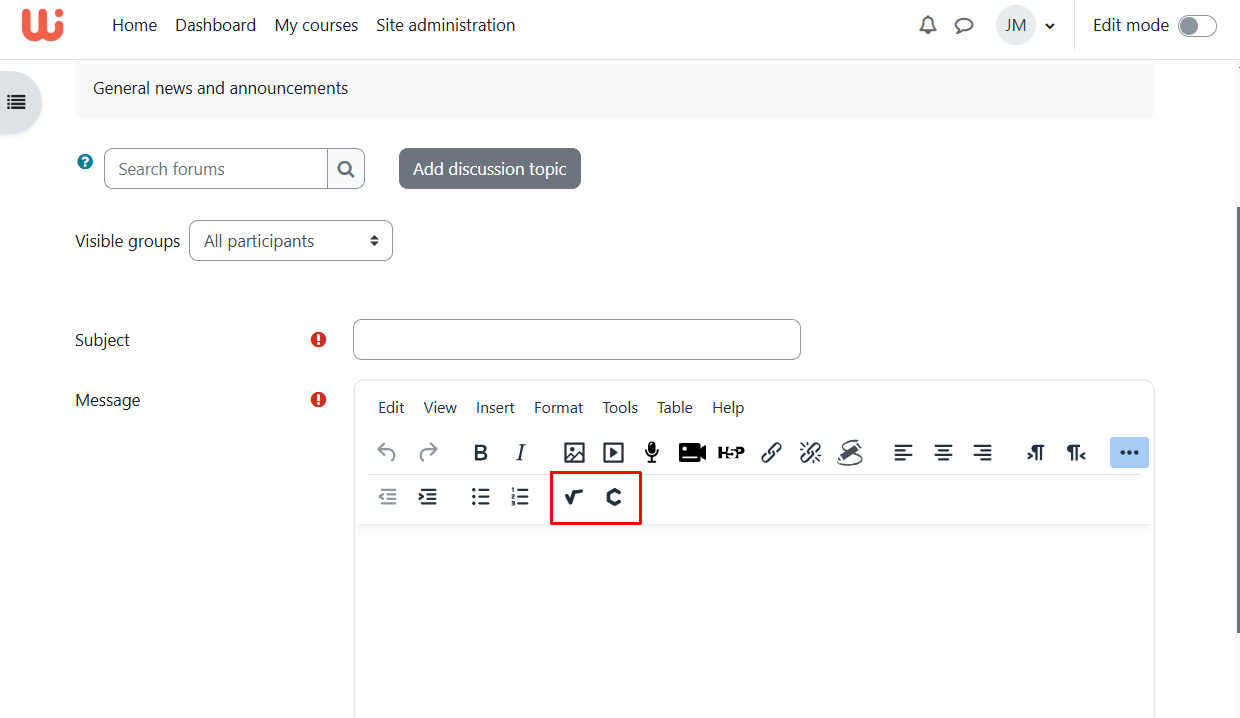The image size is (1240, 718).
Task: Go to Dashboard
Action: [x=215, y=25]
